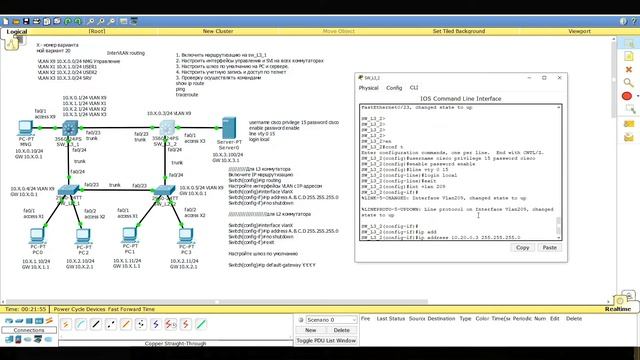Click the Copy button in CLI window
The height and width of the screenshot is (360, 640).
point(522,247)
